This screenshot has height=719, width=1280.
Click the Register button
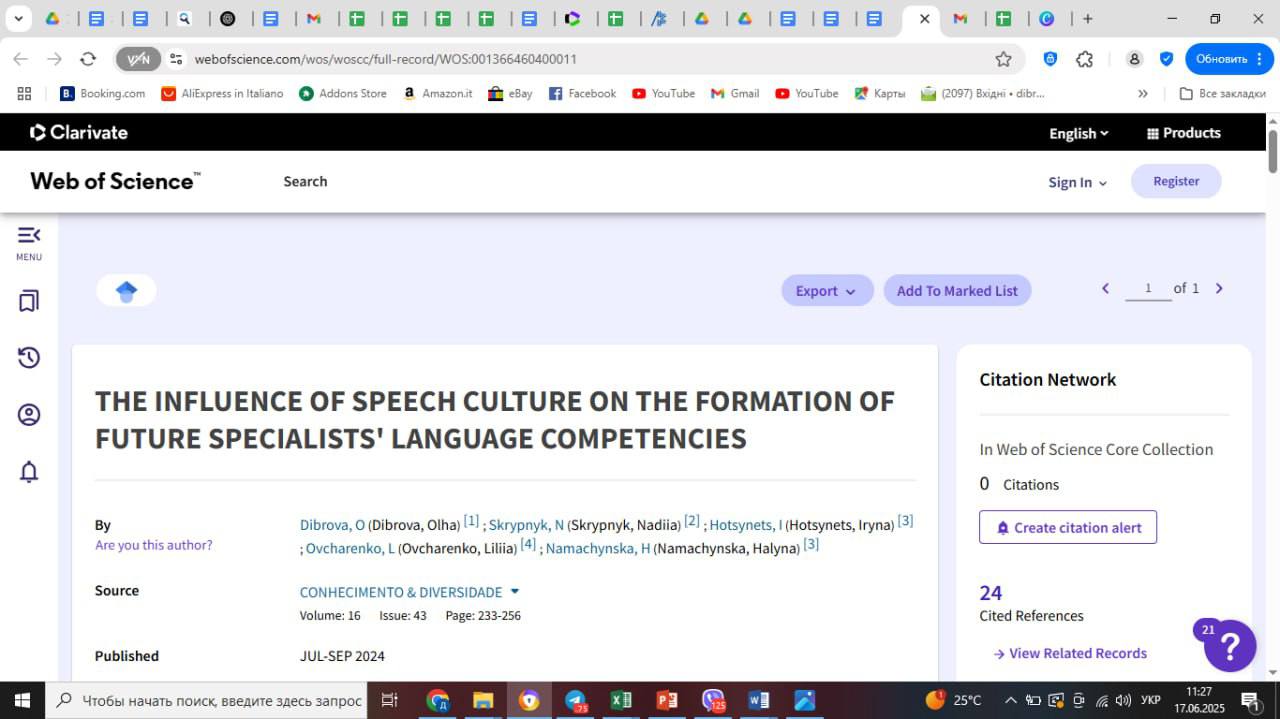[1176, 181]
